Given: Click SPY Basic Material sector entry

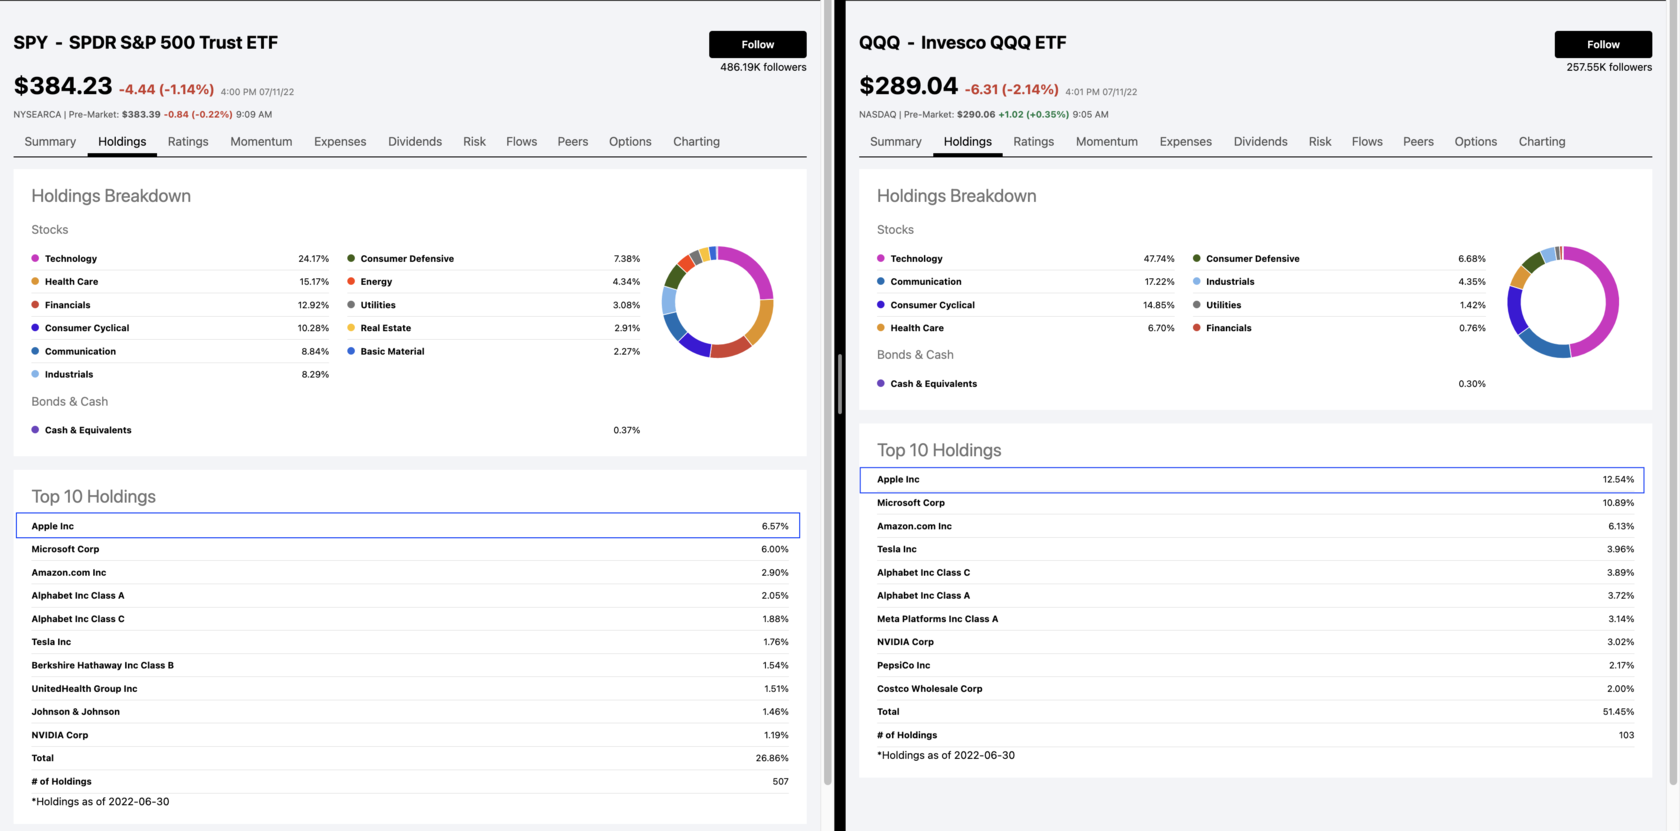Looking at the screenshot, I should [x=493, y=351].
